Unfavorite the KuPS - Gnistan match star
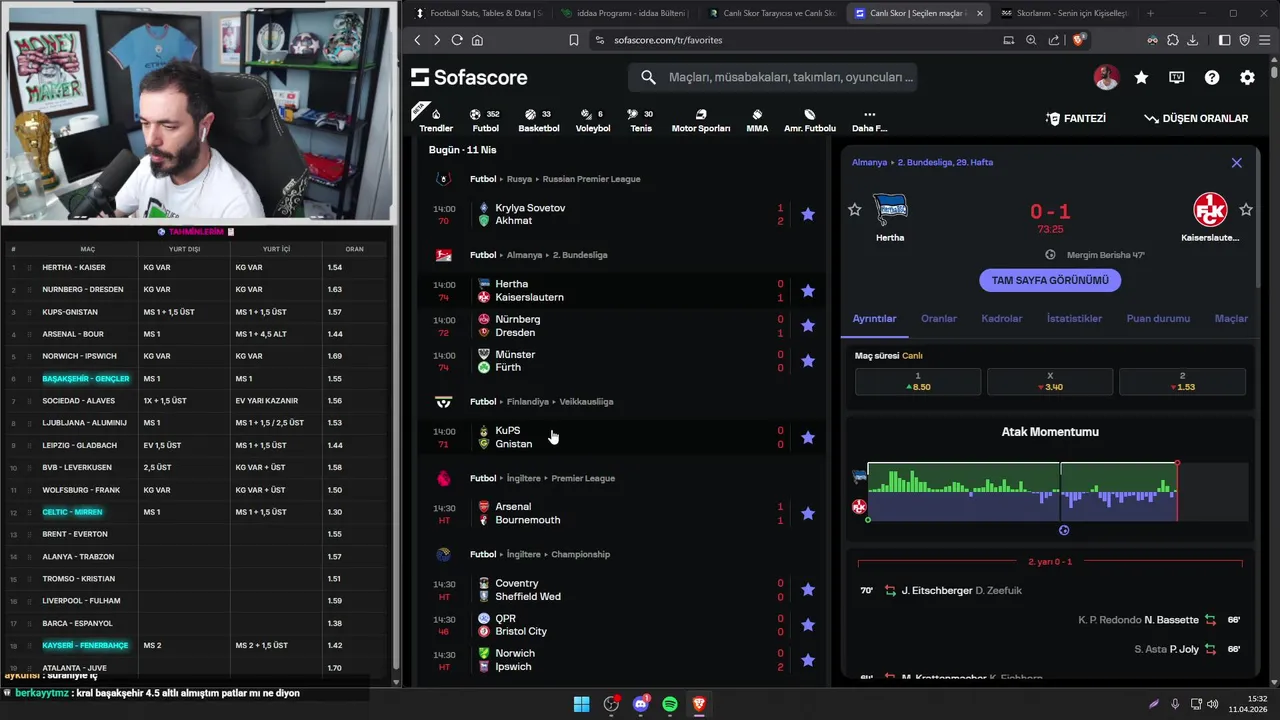 point(808,437)
